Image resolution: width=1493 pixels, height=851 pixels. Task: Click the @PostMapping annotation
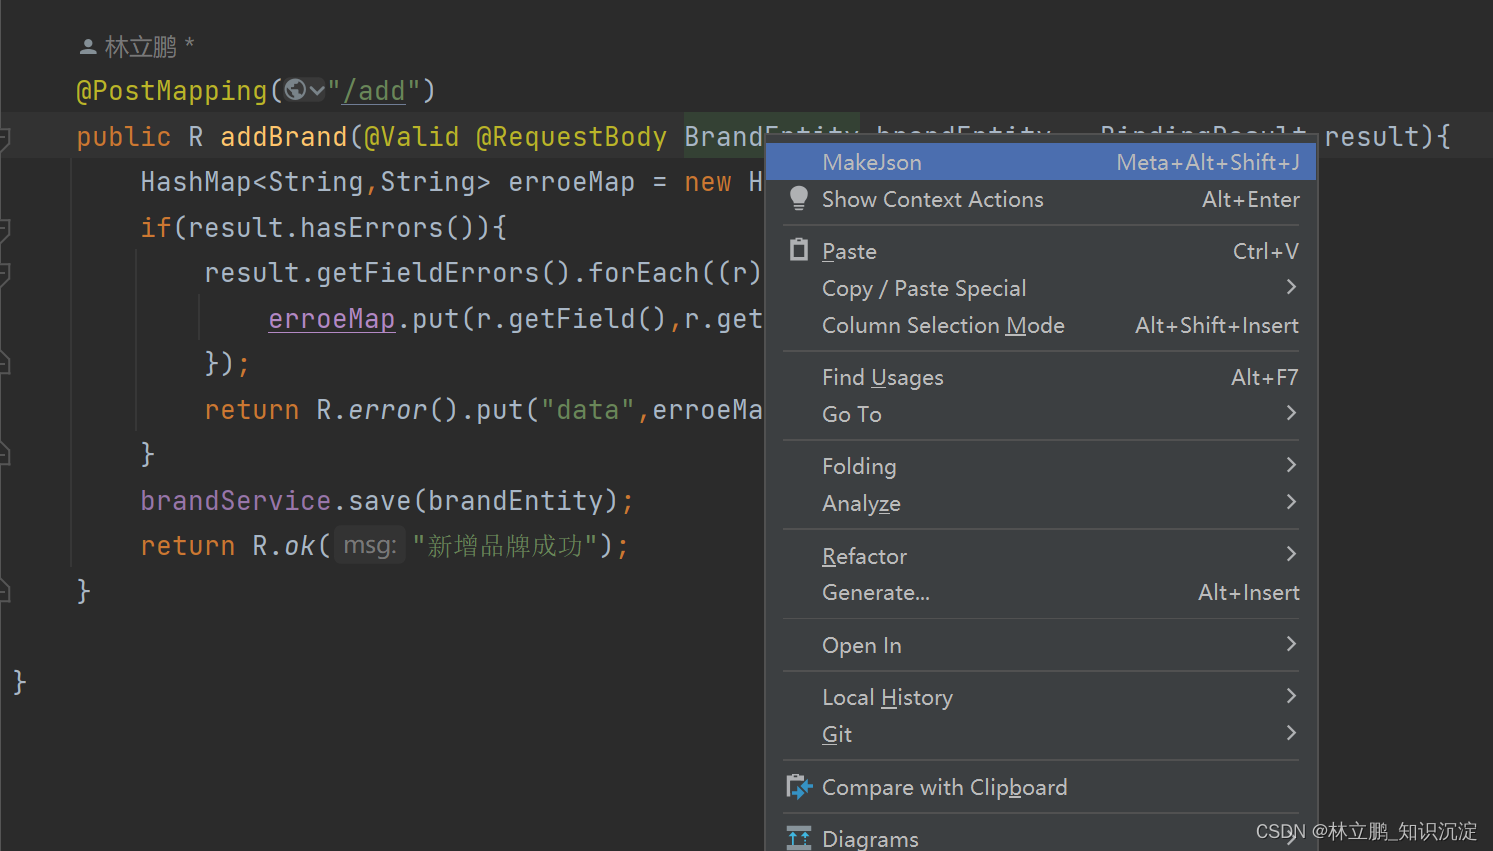(172, 91)
